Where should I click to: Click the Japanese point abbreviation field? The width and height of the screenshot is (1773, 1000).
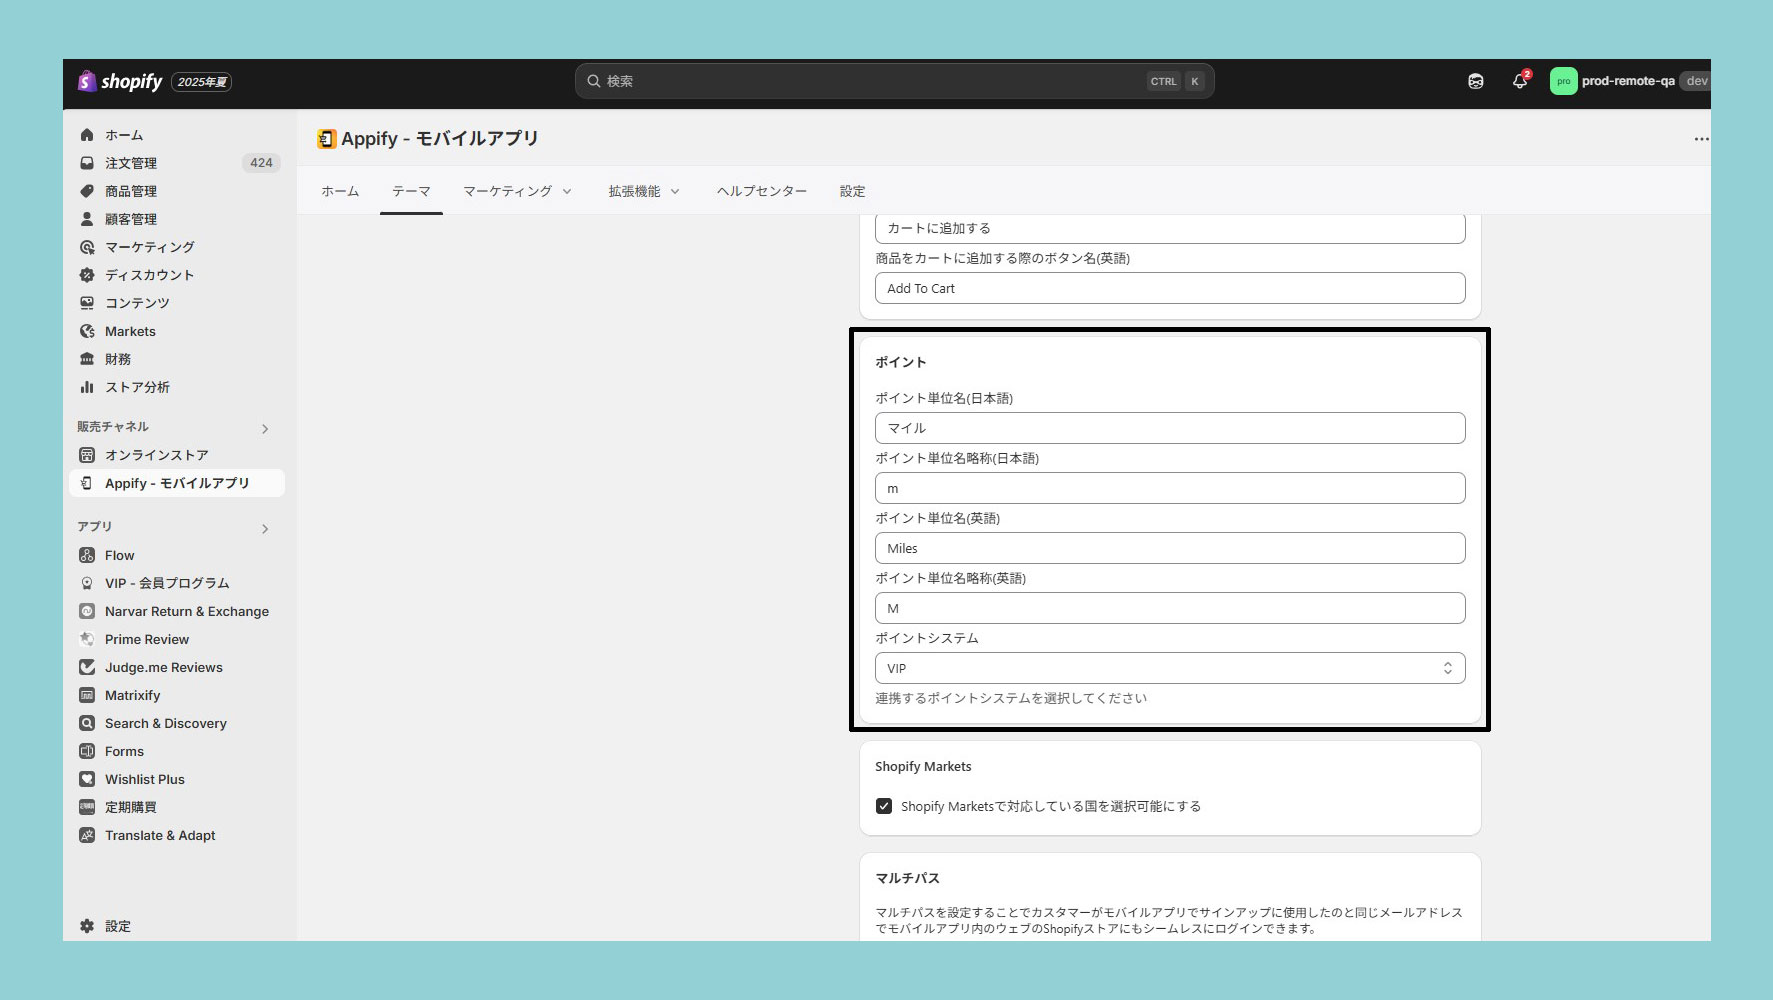[x=1170, y=488]
